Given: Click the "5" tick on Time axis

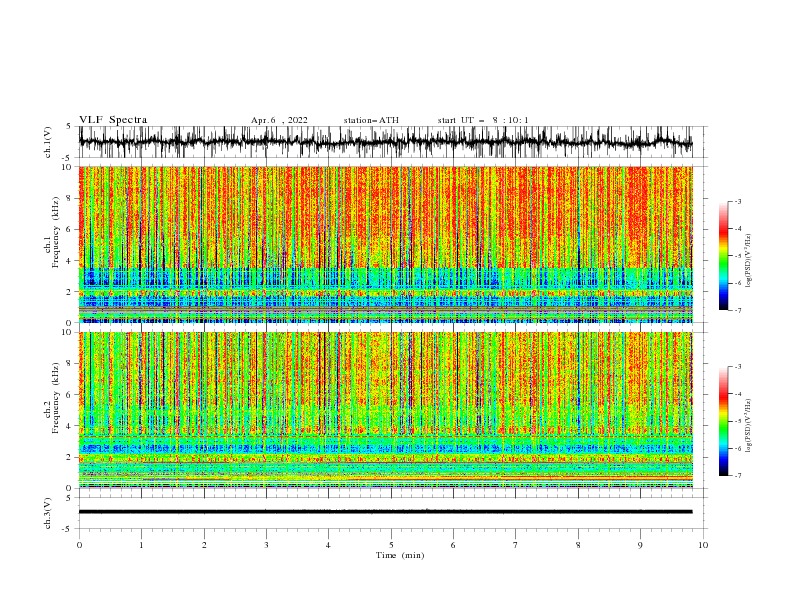Looking at the screenshot, I should (391, 545).
